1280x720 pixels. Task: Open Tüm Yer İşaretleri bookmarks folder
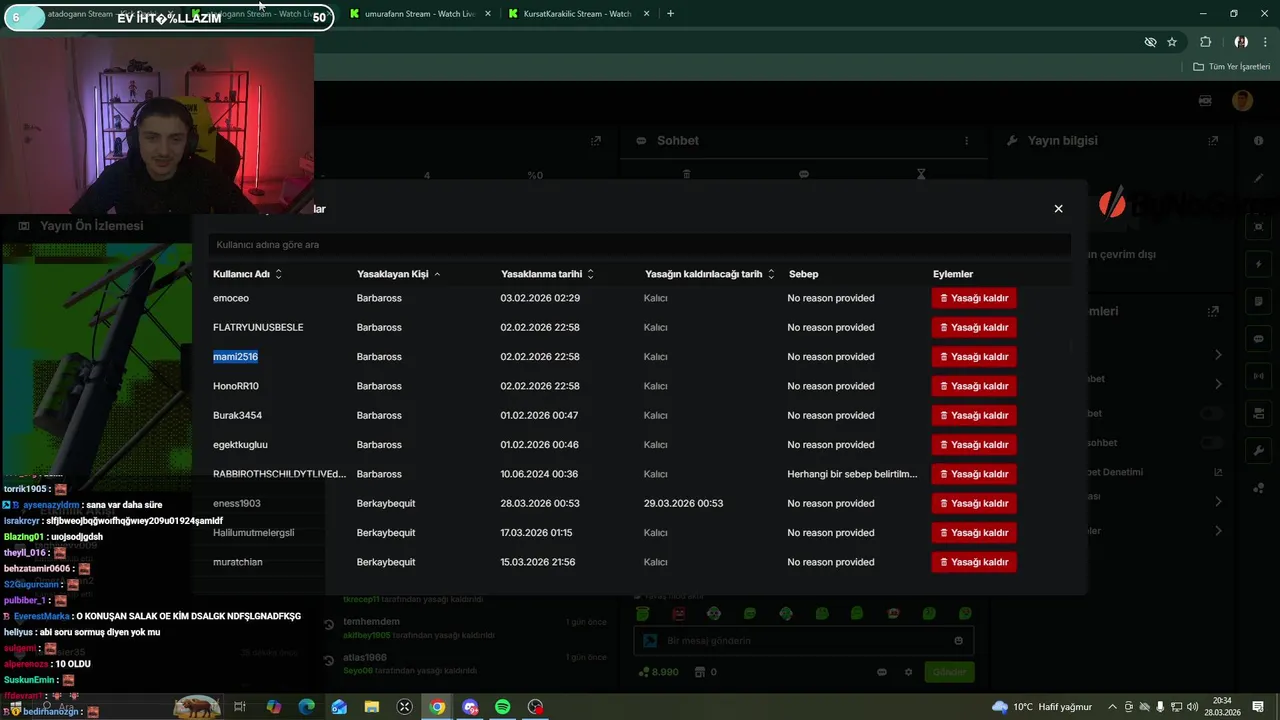(x=1232, y=67)
